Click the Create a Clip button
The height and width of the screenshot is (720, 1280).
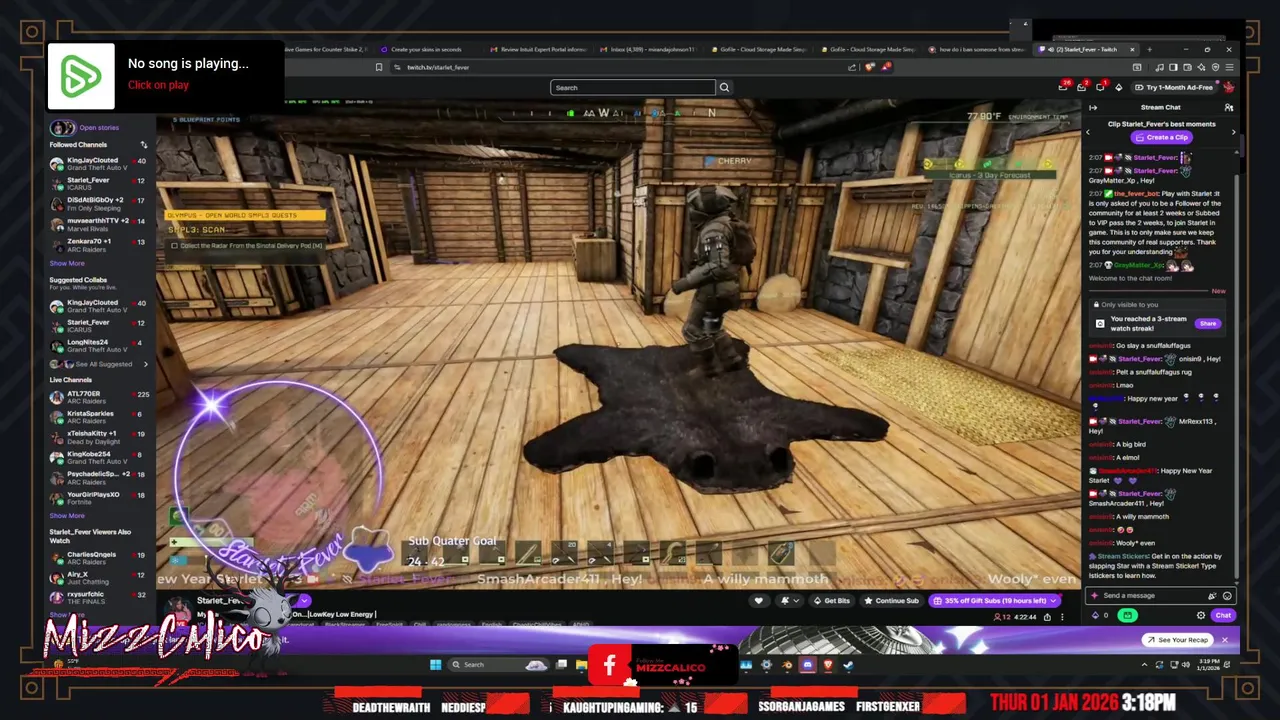[1161, 137]
